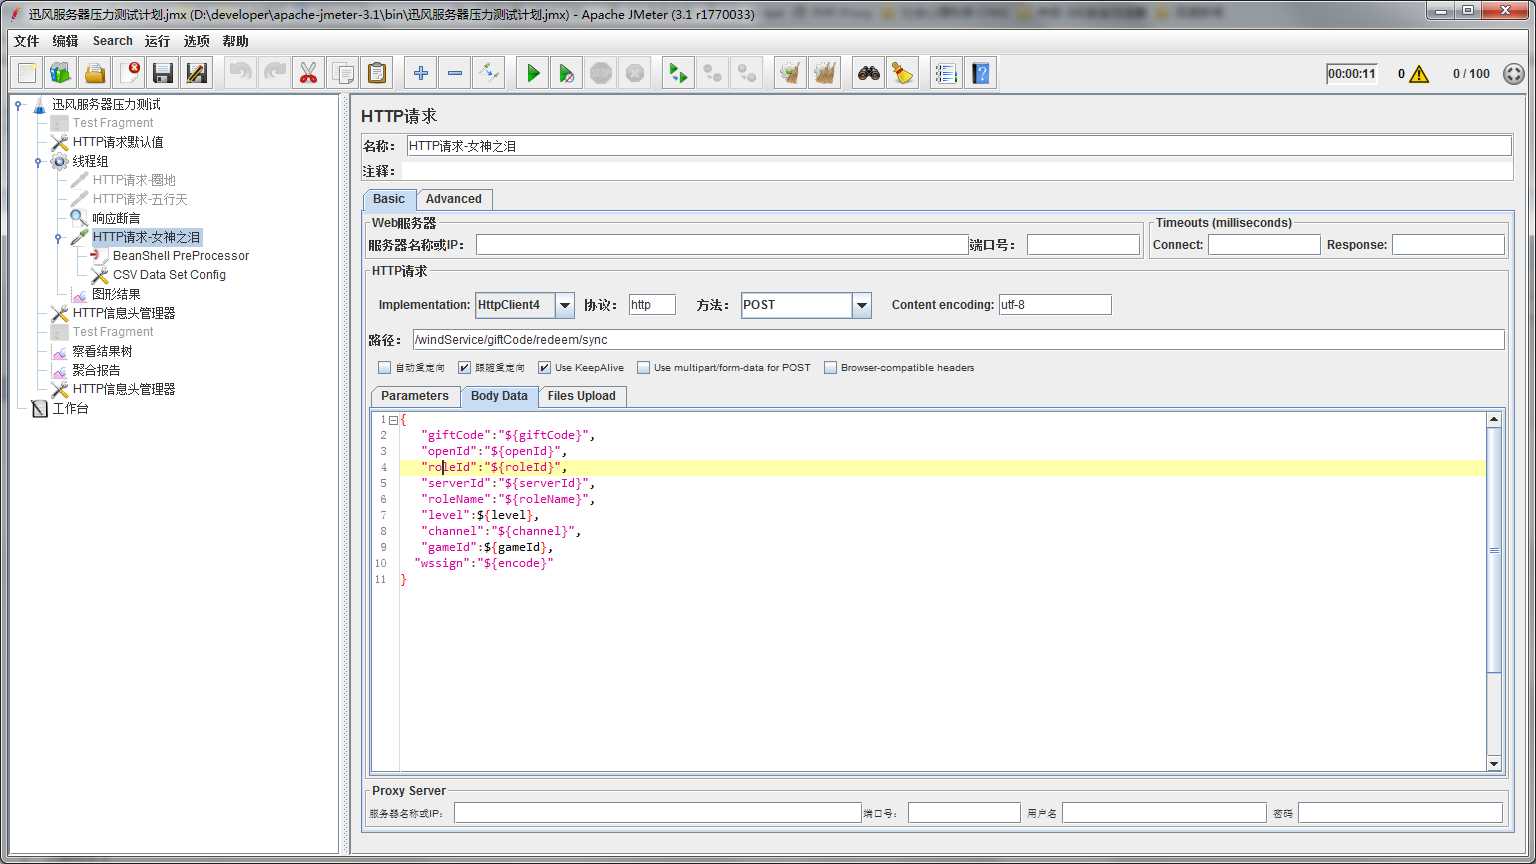Click the body data scrollbar up arrow
The height and width of the screenshot is (864, 1536).
[1494, 420]
